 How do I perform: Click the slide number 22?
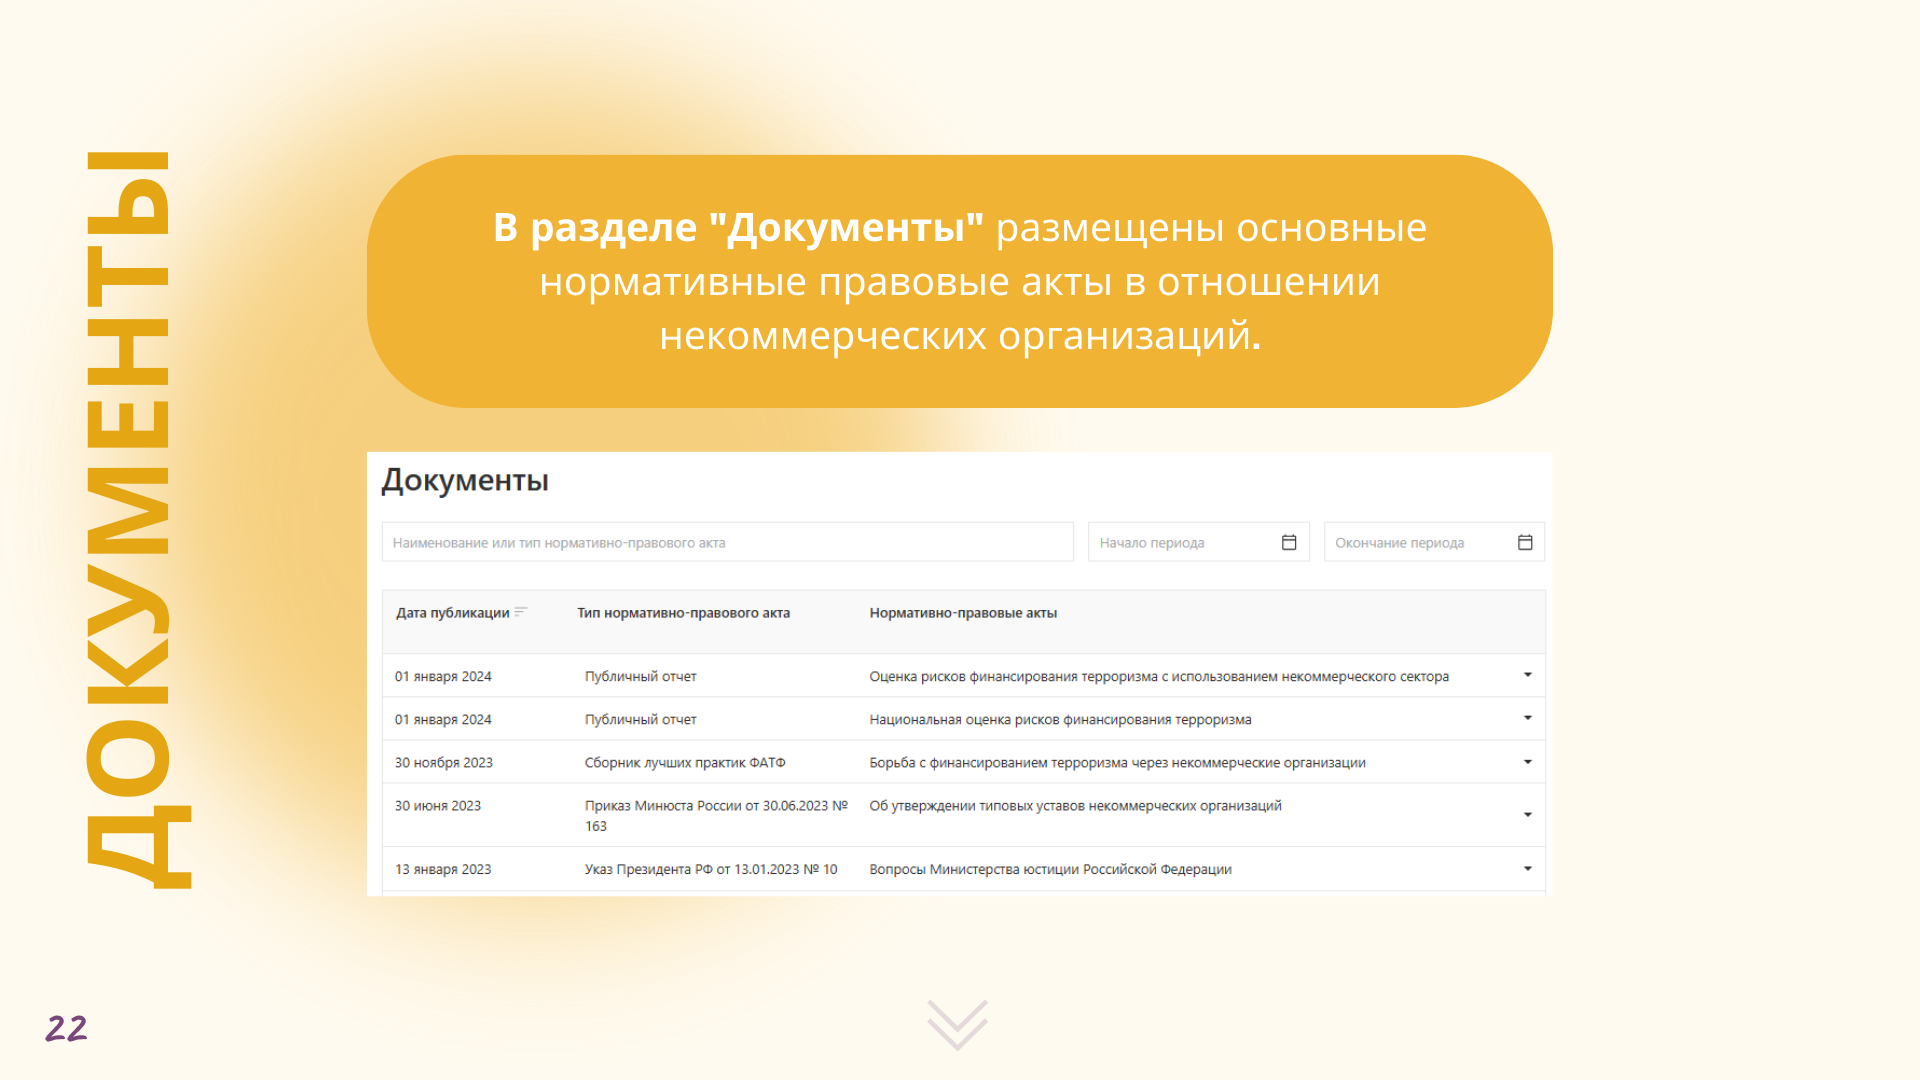[66, 1028]
